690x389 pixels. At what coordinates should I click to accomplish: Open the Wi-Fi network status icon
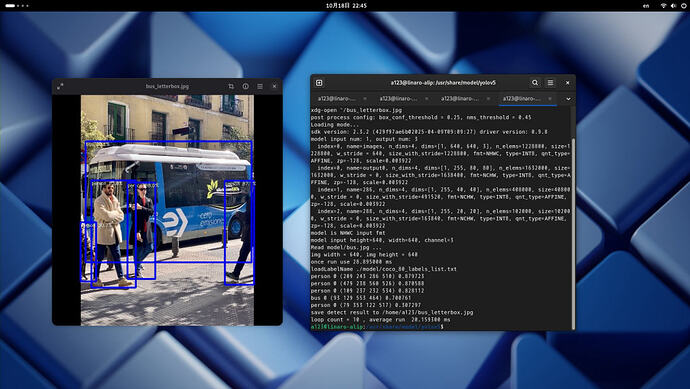(x=664, y=6)
